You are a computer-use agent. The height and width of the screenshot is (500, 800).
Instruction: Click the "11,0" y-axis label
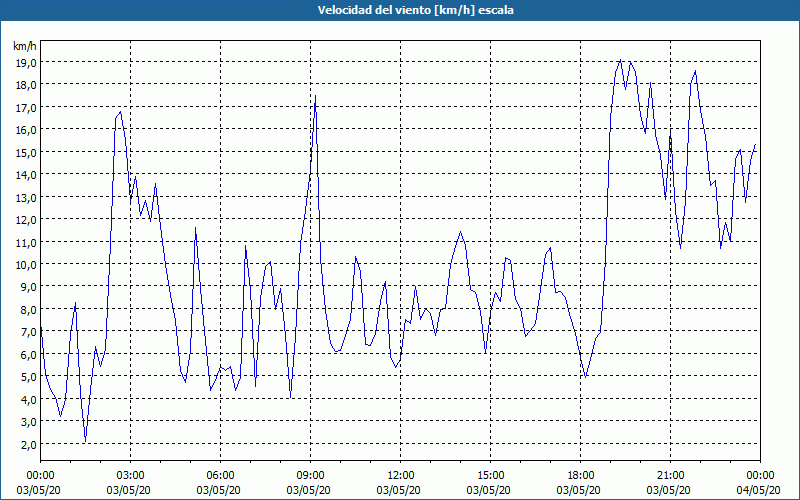[26, 242]
